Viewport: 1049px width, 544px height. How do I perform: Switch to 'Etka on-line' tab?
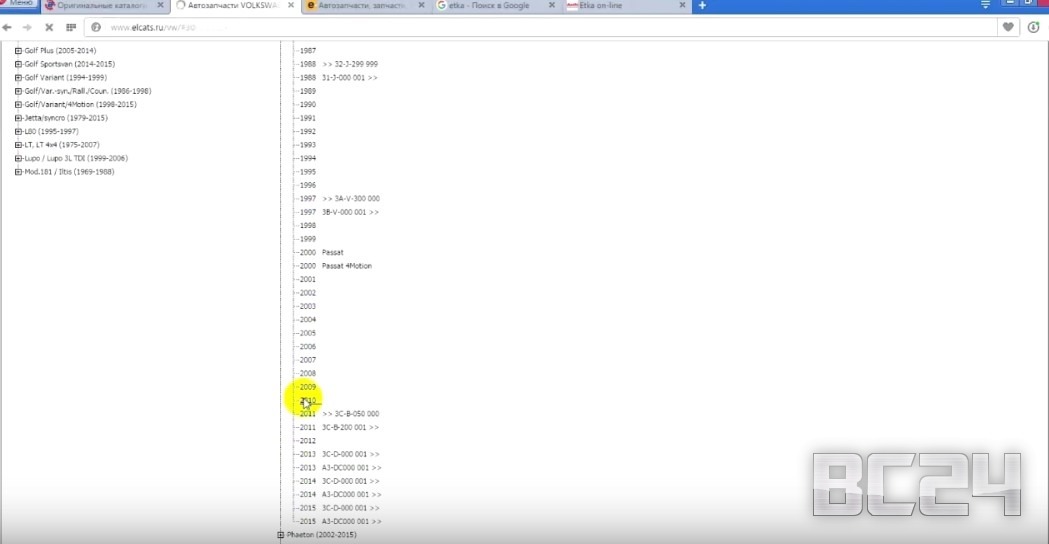[x=615, y=6]
